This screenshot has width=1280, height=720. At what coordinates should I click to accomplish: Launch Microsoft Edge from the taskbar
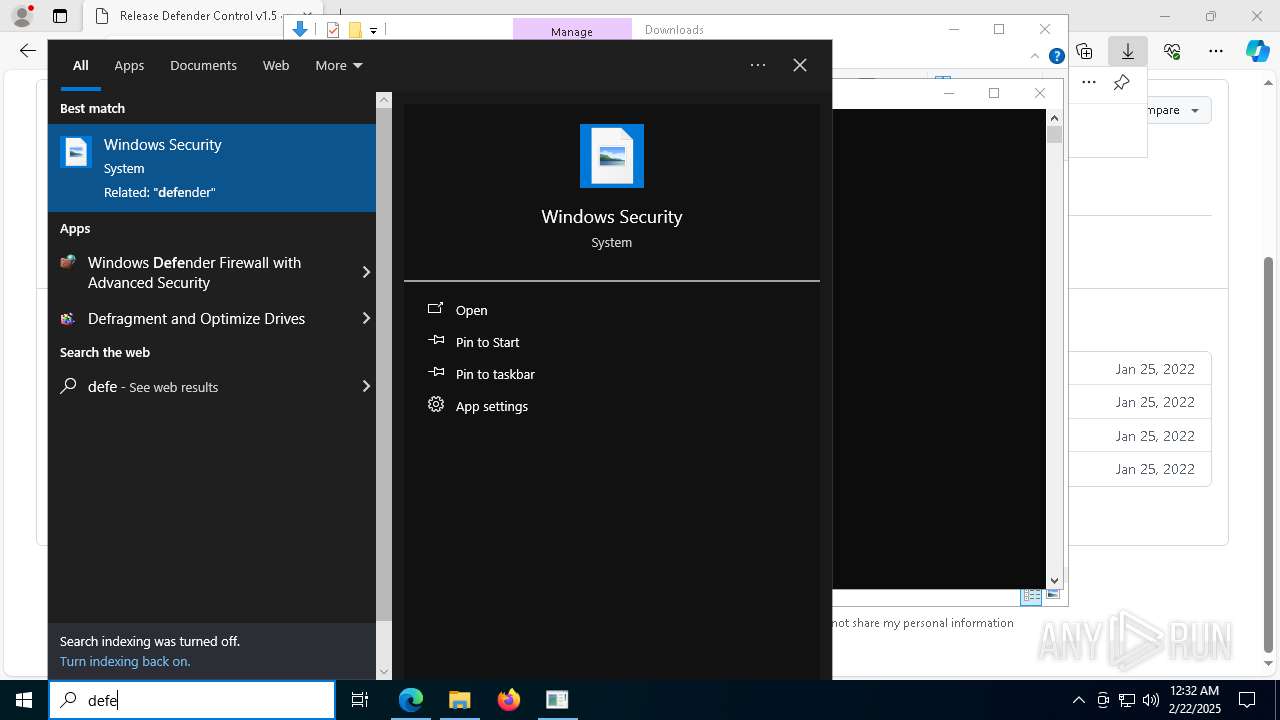point(411,700)
